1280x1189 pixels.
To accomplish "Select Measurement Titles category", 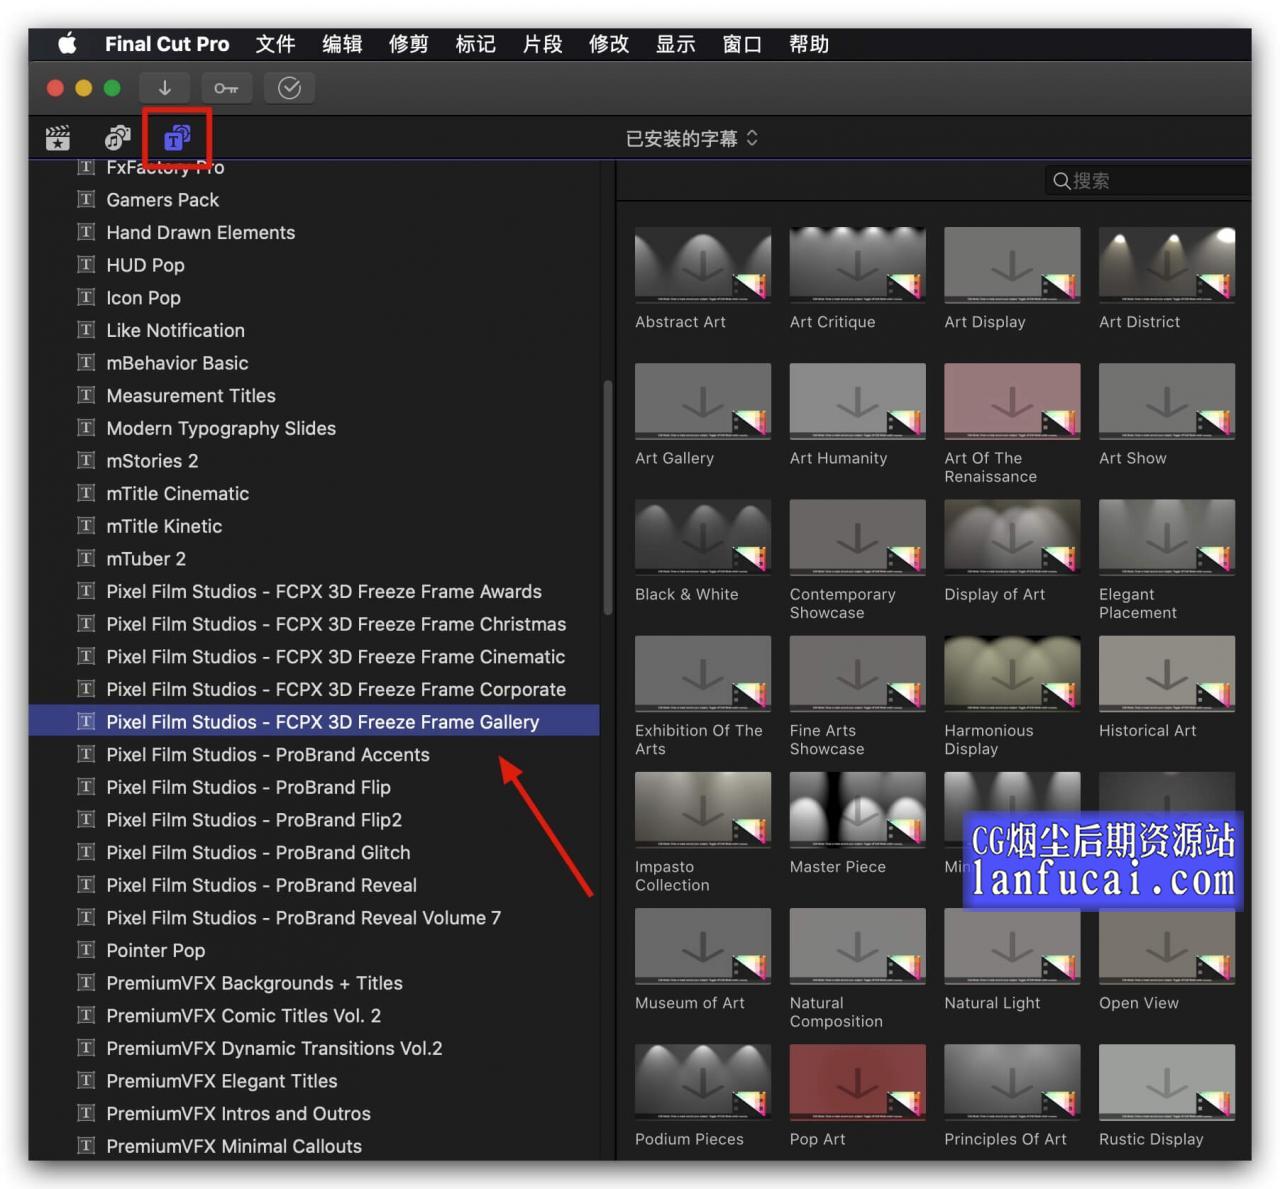I will click(314, 395).
